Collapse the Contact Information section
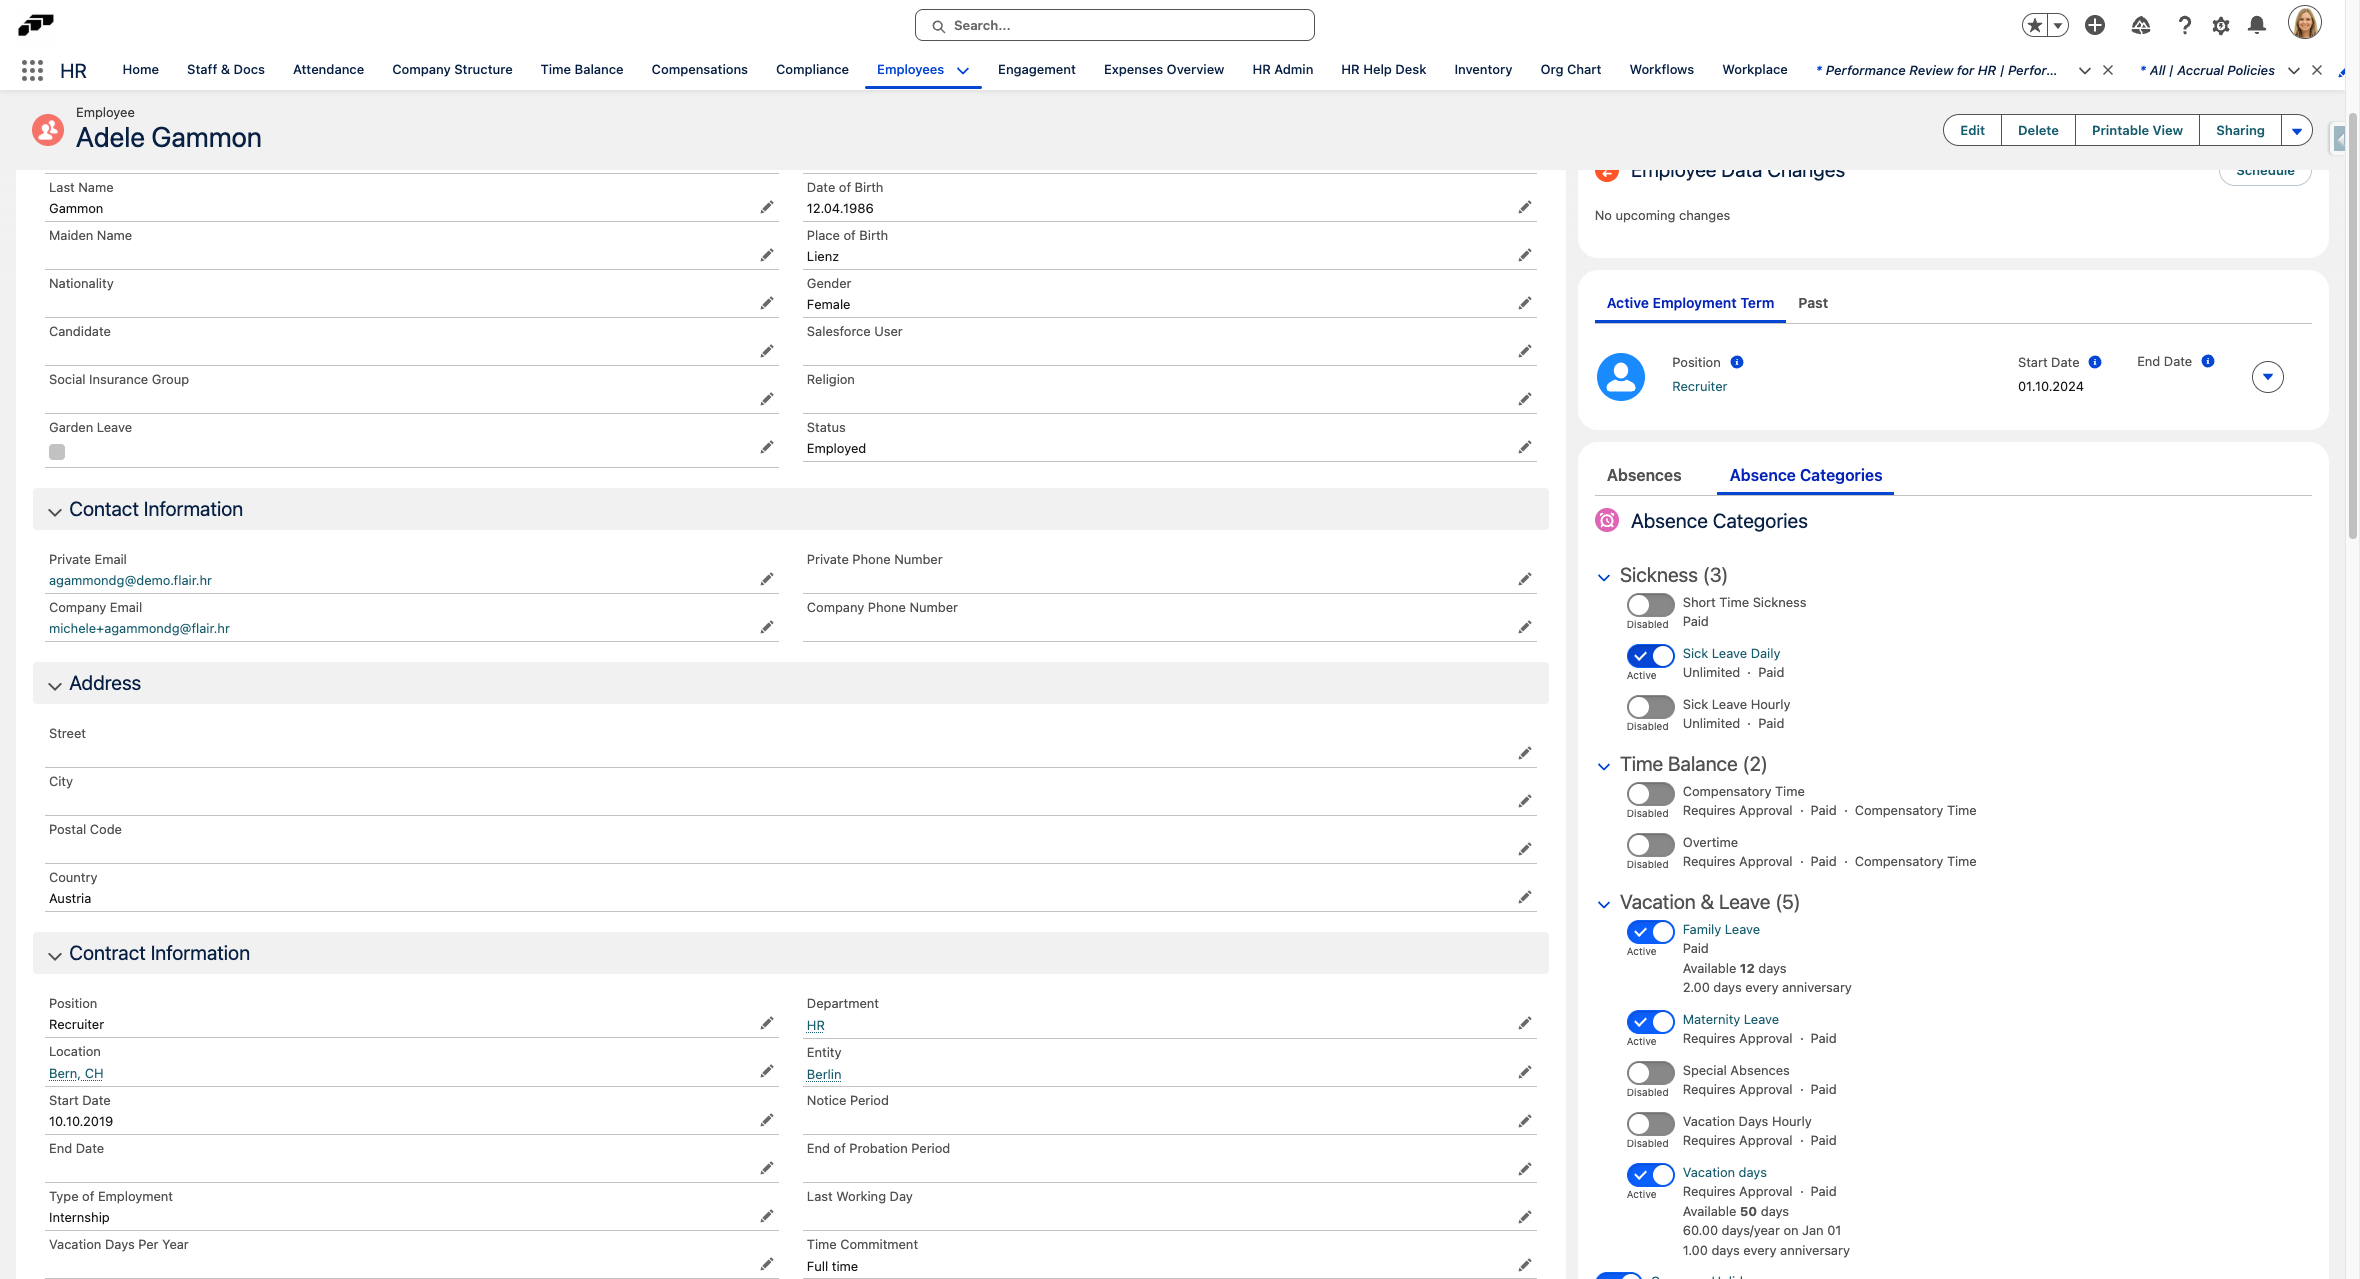This screenshot has width=2360, height=1279. tap(55, 511)
